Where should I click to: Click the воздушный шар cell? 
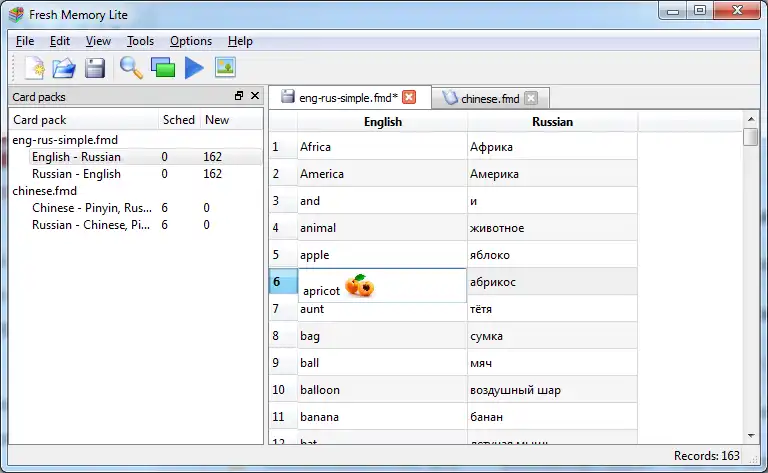coord(552,390)
